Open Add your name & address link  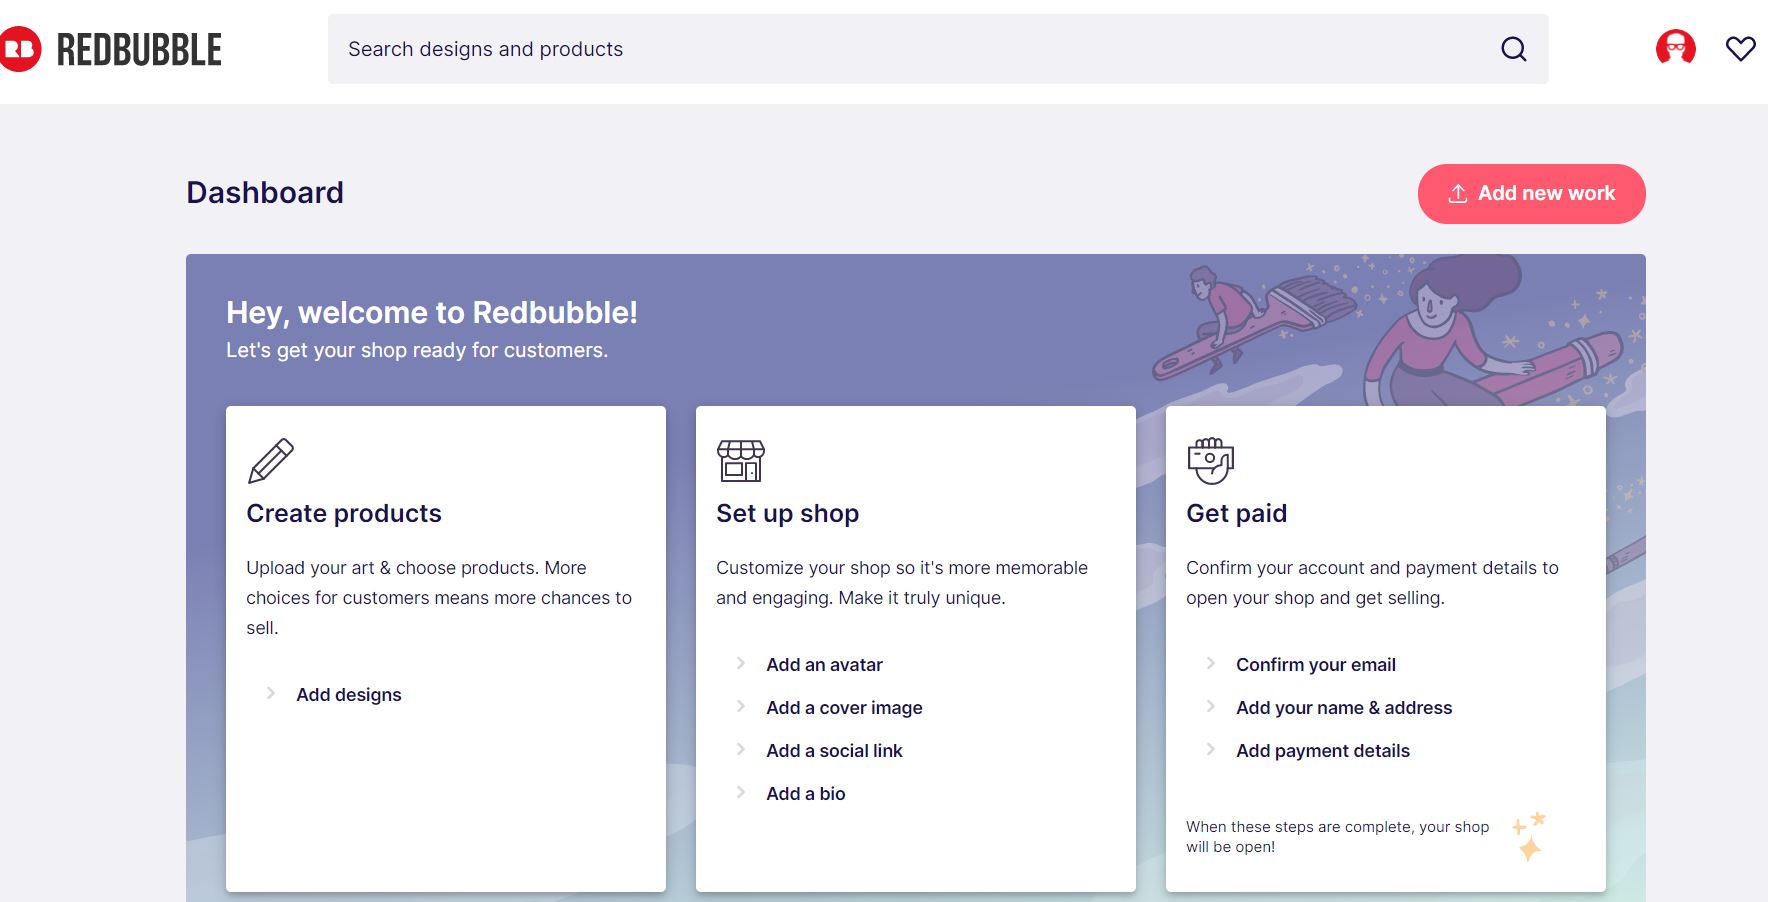(x=1344, y=708)
